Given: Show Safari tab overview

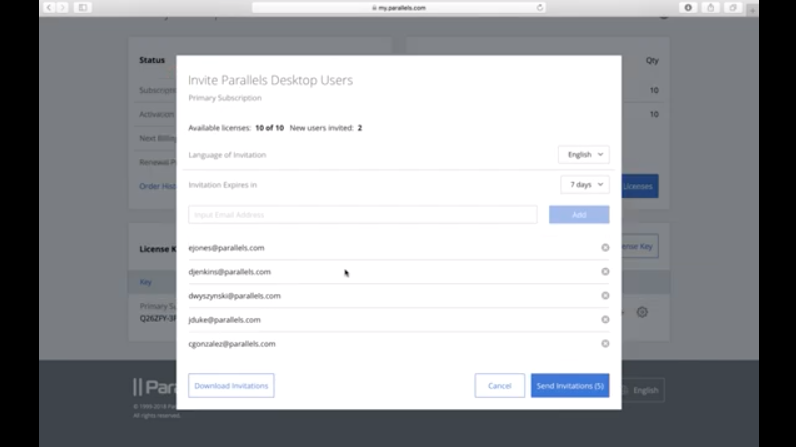Looking at the screenshot, I should pyautogui.click(x=733, y=8).
